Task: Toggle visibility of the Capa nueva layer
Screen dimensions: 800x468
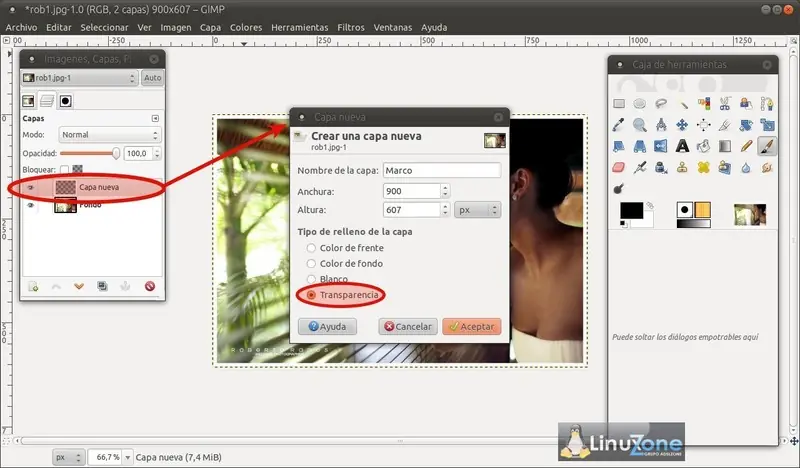Action: click(31, 188)
